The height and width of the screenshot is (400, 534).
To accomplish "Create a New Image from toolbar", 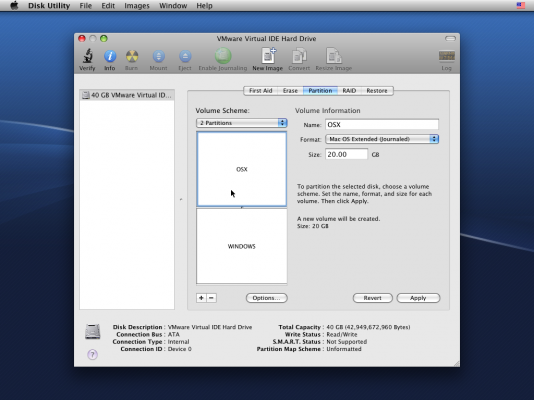I will (268, 56).
